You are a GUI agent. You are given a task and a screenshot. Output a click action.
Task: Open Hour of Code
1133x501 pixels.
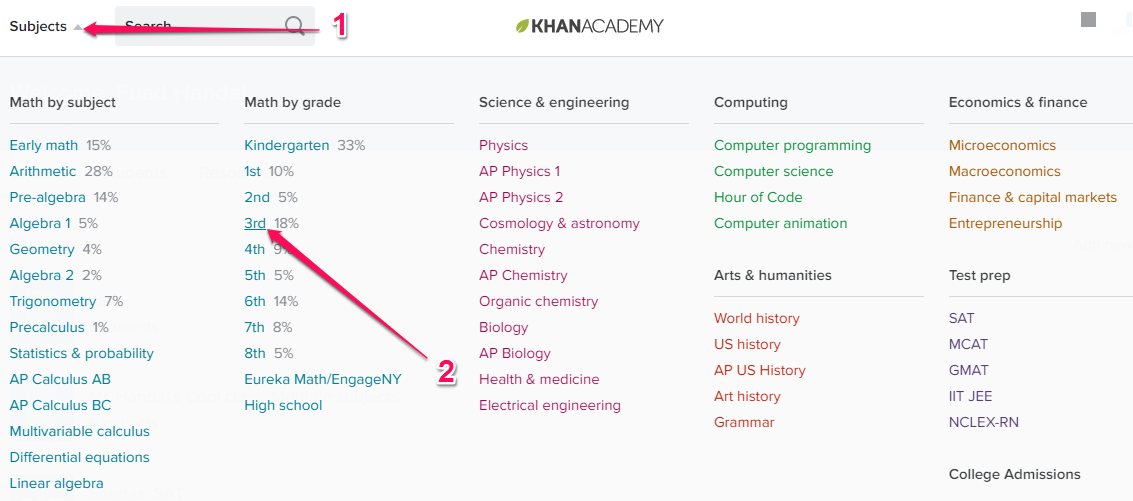pyautogui.click(x=758, y=197)
